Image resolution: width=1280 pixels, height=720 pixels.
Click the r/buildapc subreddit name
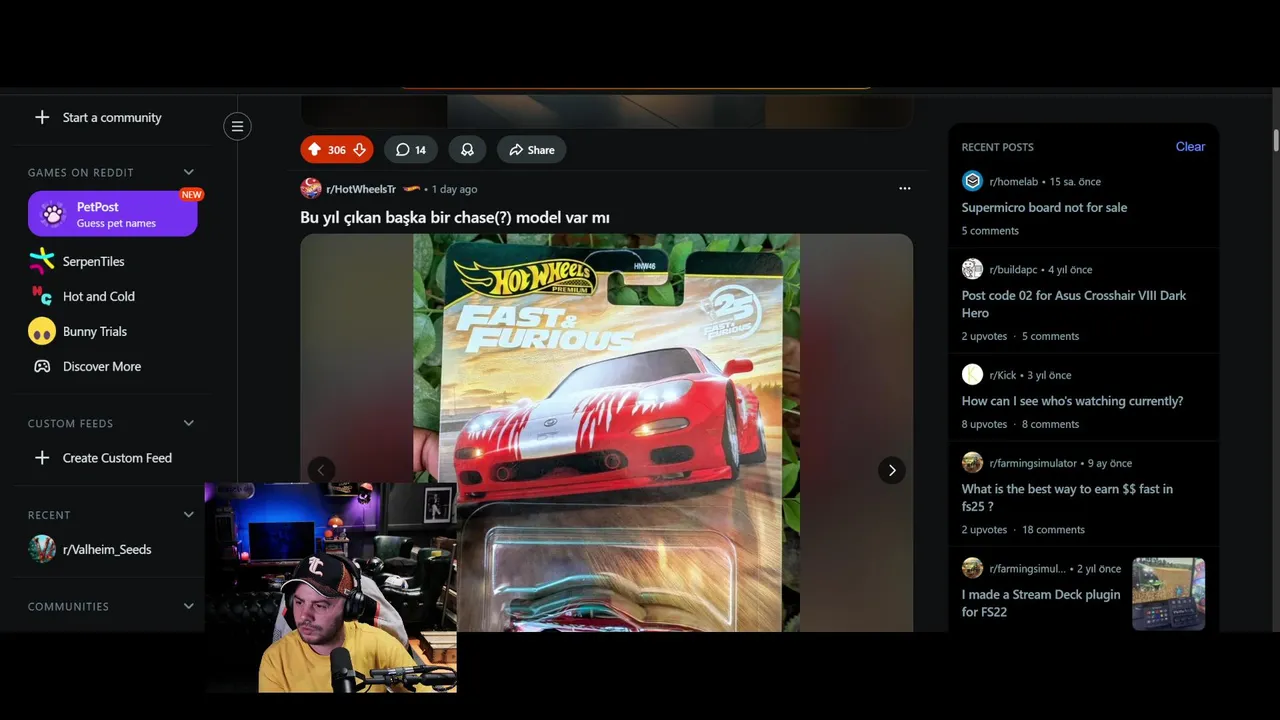pos(1014,270)
